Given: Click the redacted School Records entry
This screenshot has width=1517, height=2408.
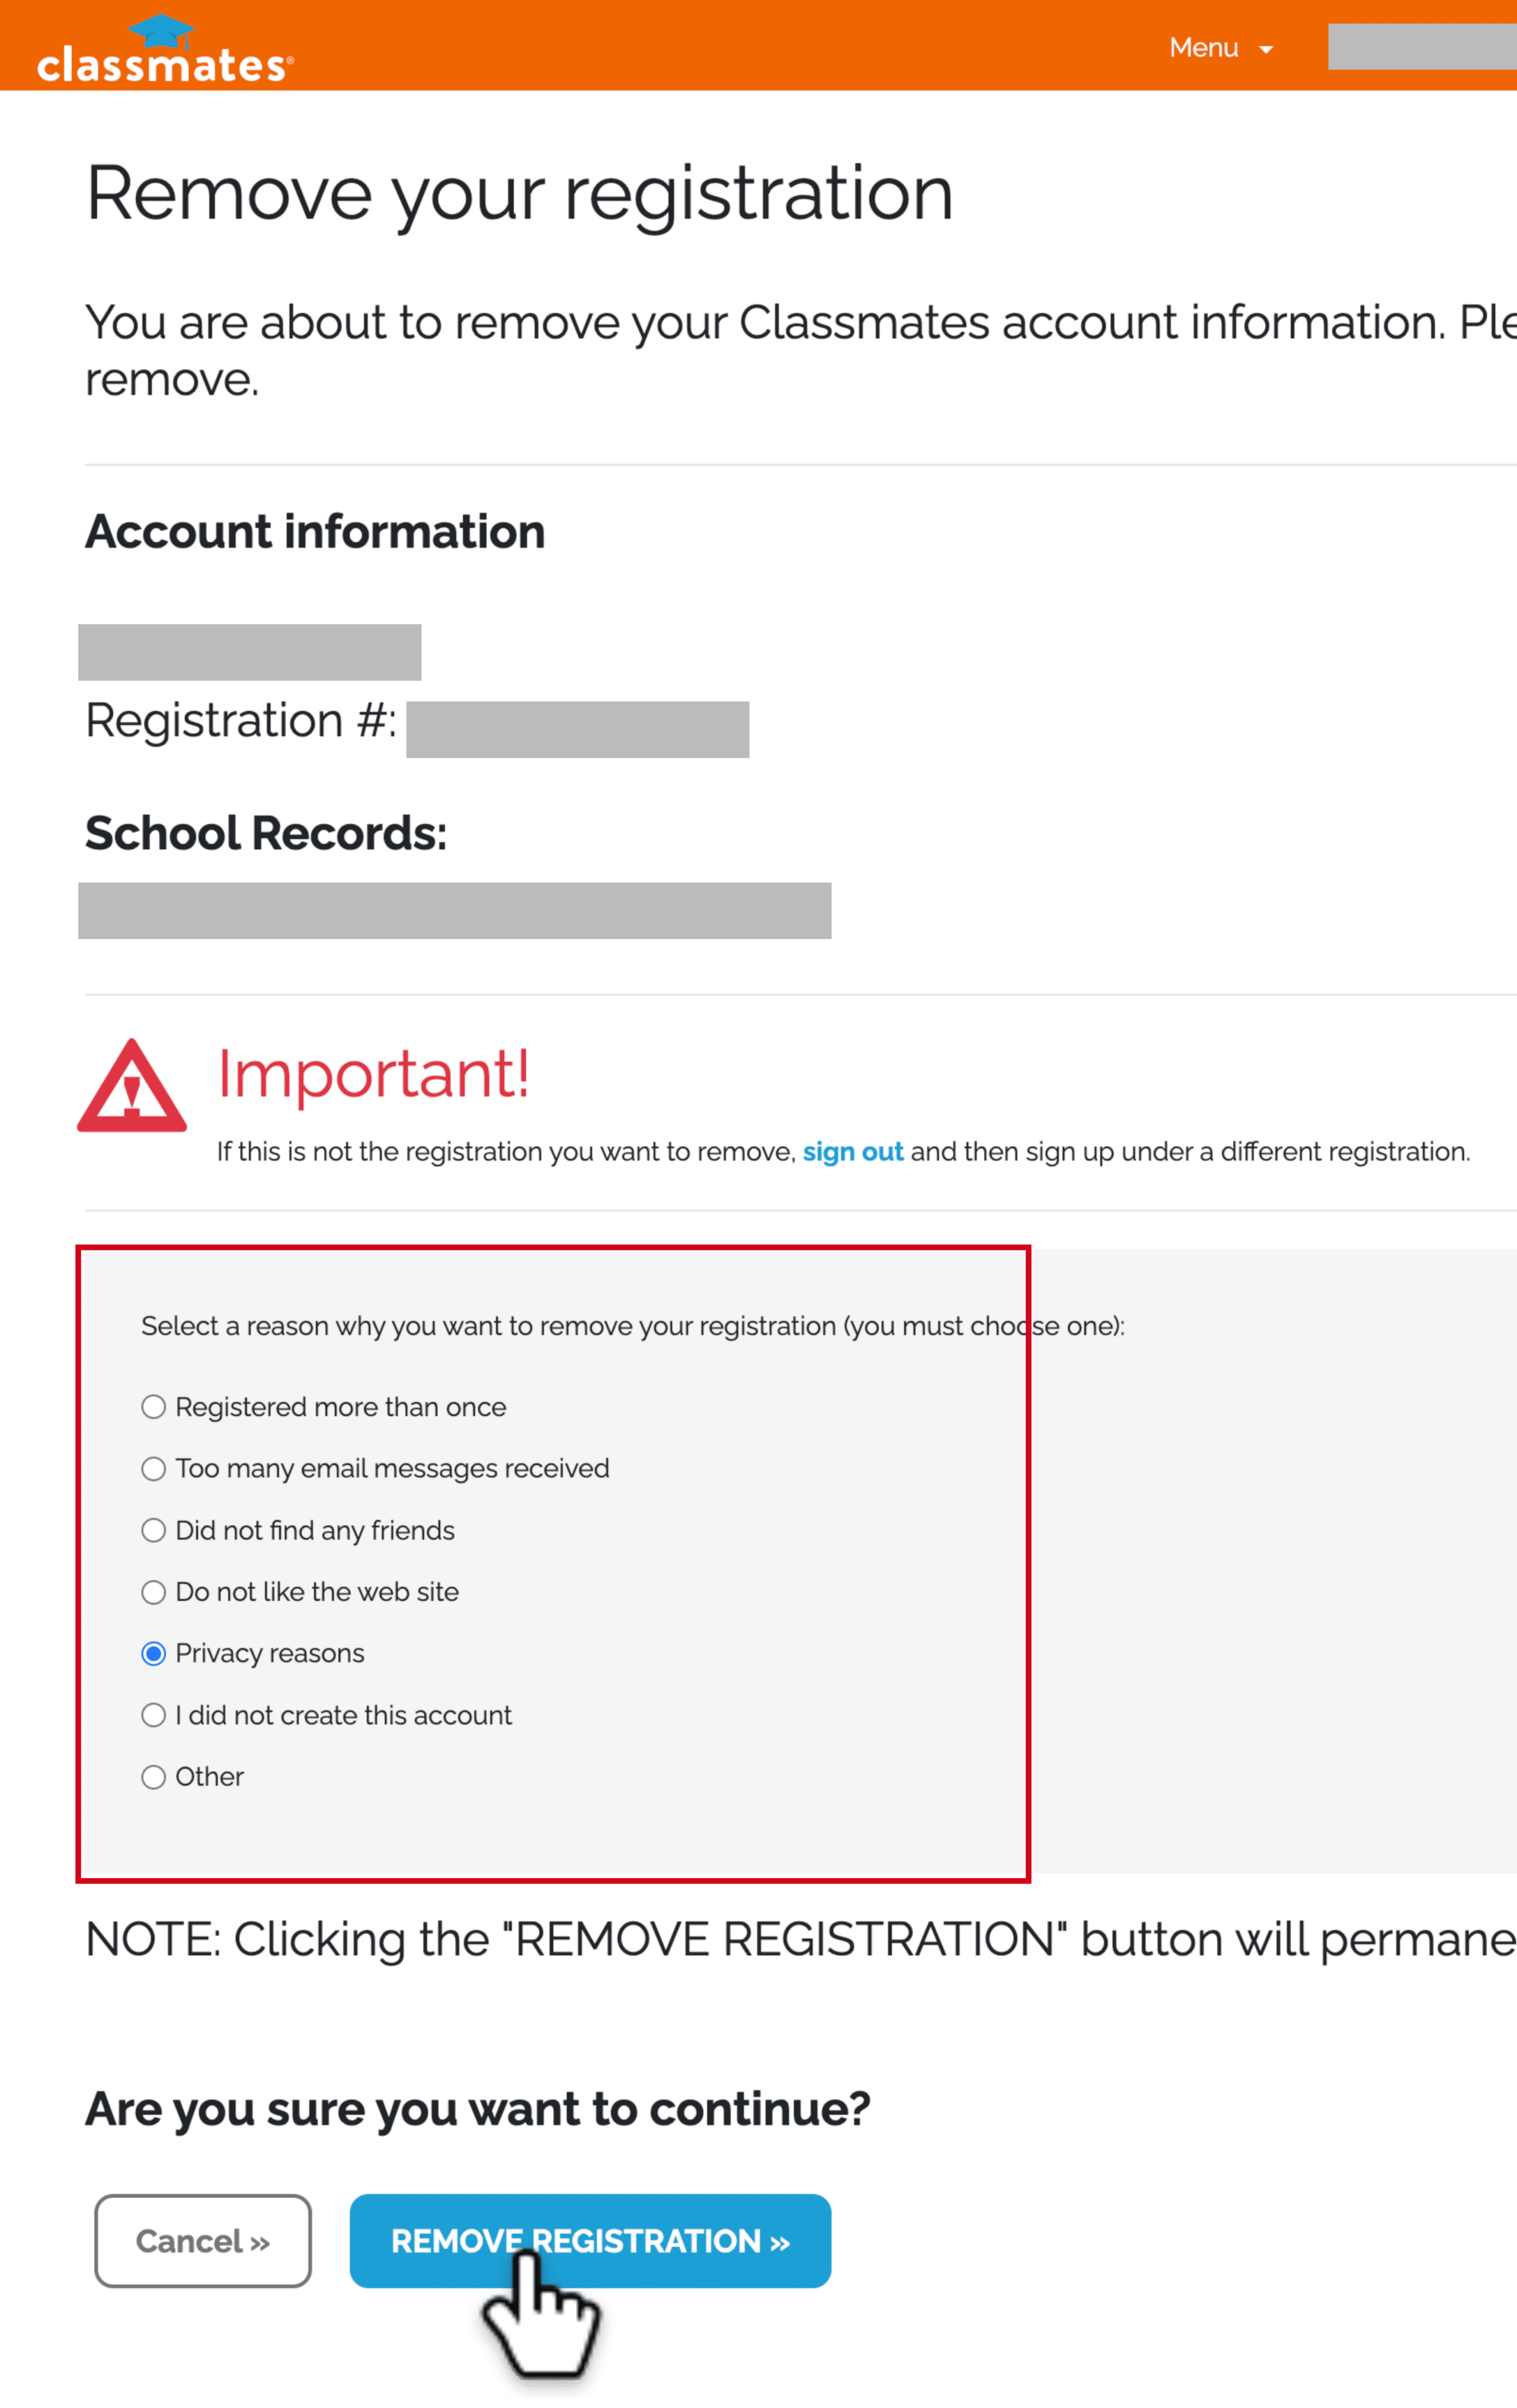Looking at the screenshot, I should click(454, 910).
